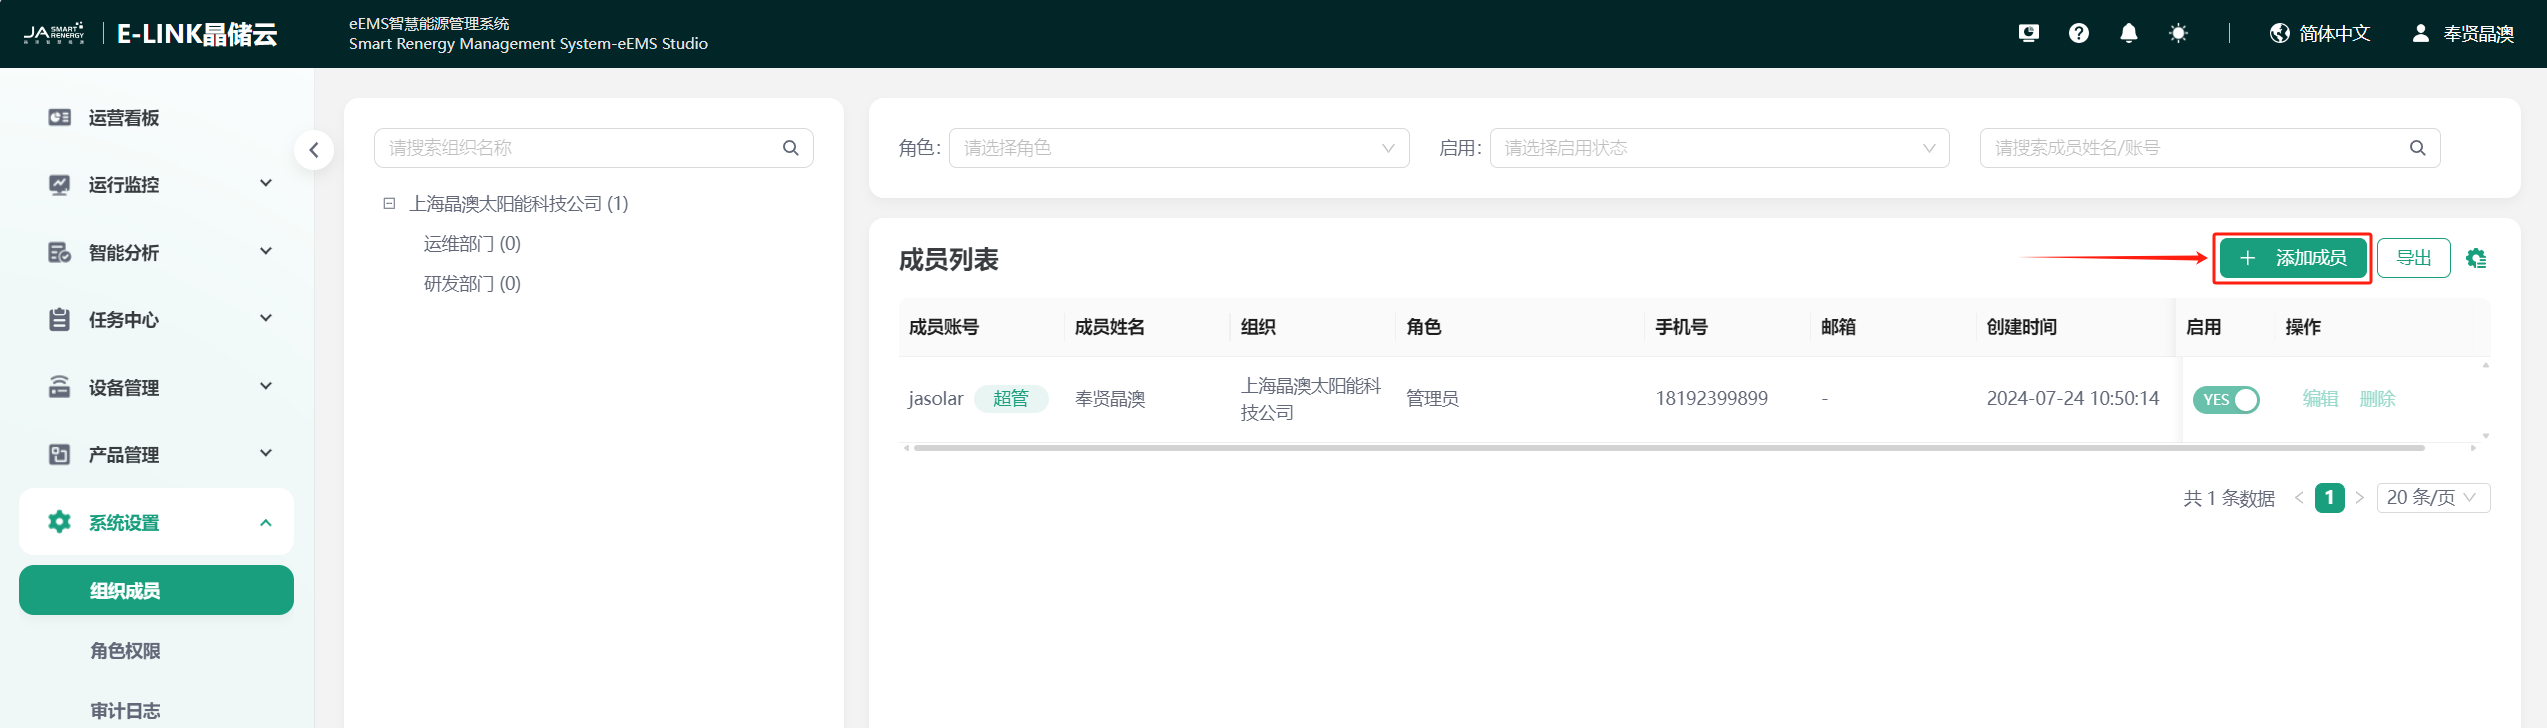The height and width of the screenshot is (728, 2547).
Task: Collapse sidebar with the left arrow button
Action: click(314, 150)
